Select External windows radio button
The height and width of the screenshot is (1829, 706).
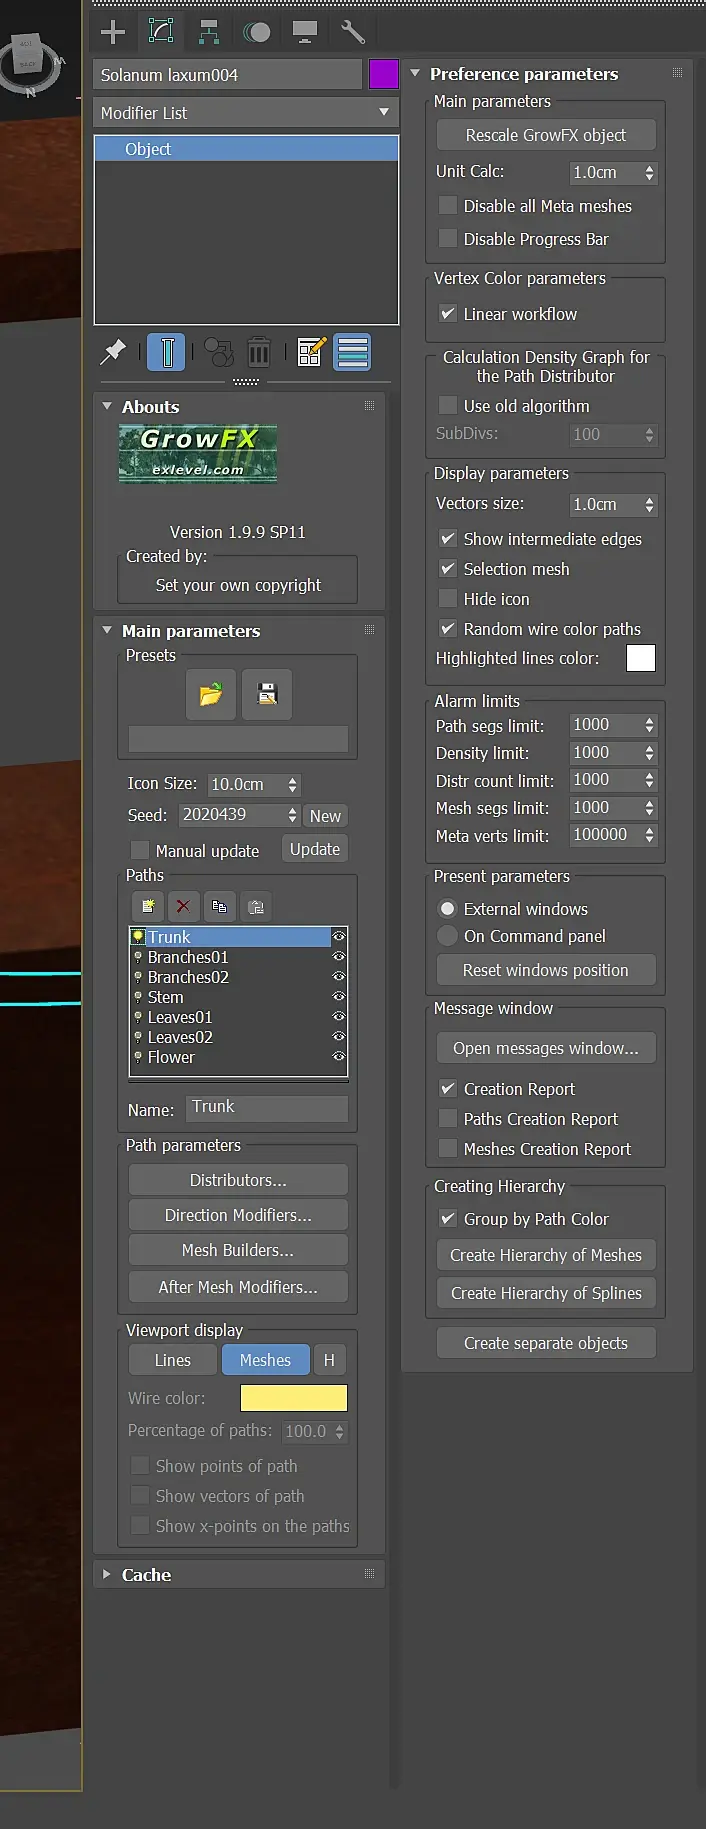[448, 909]
